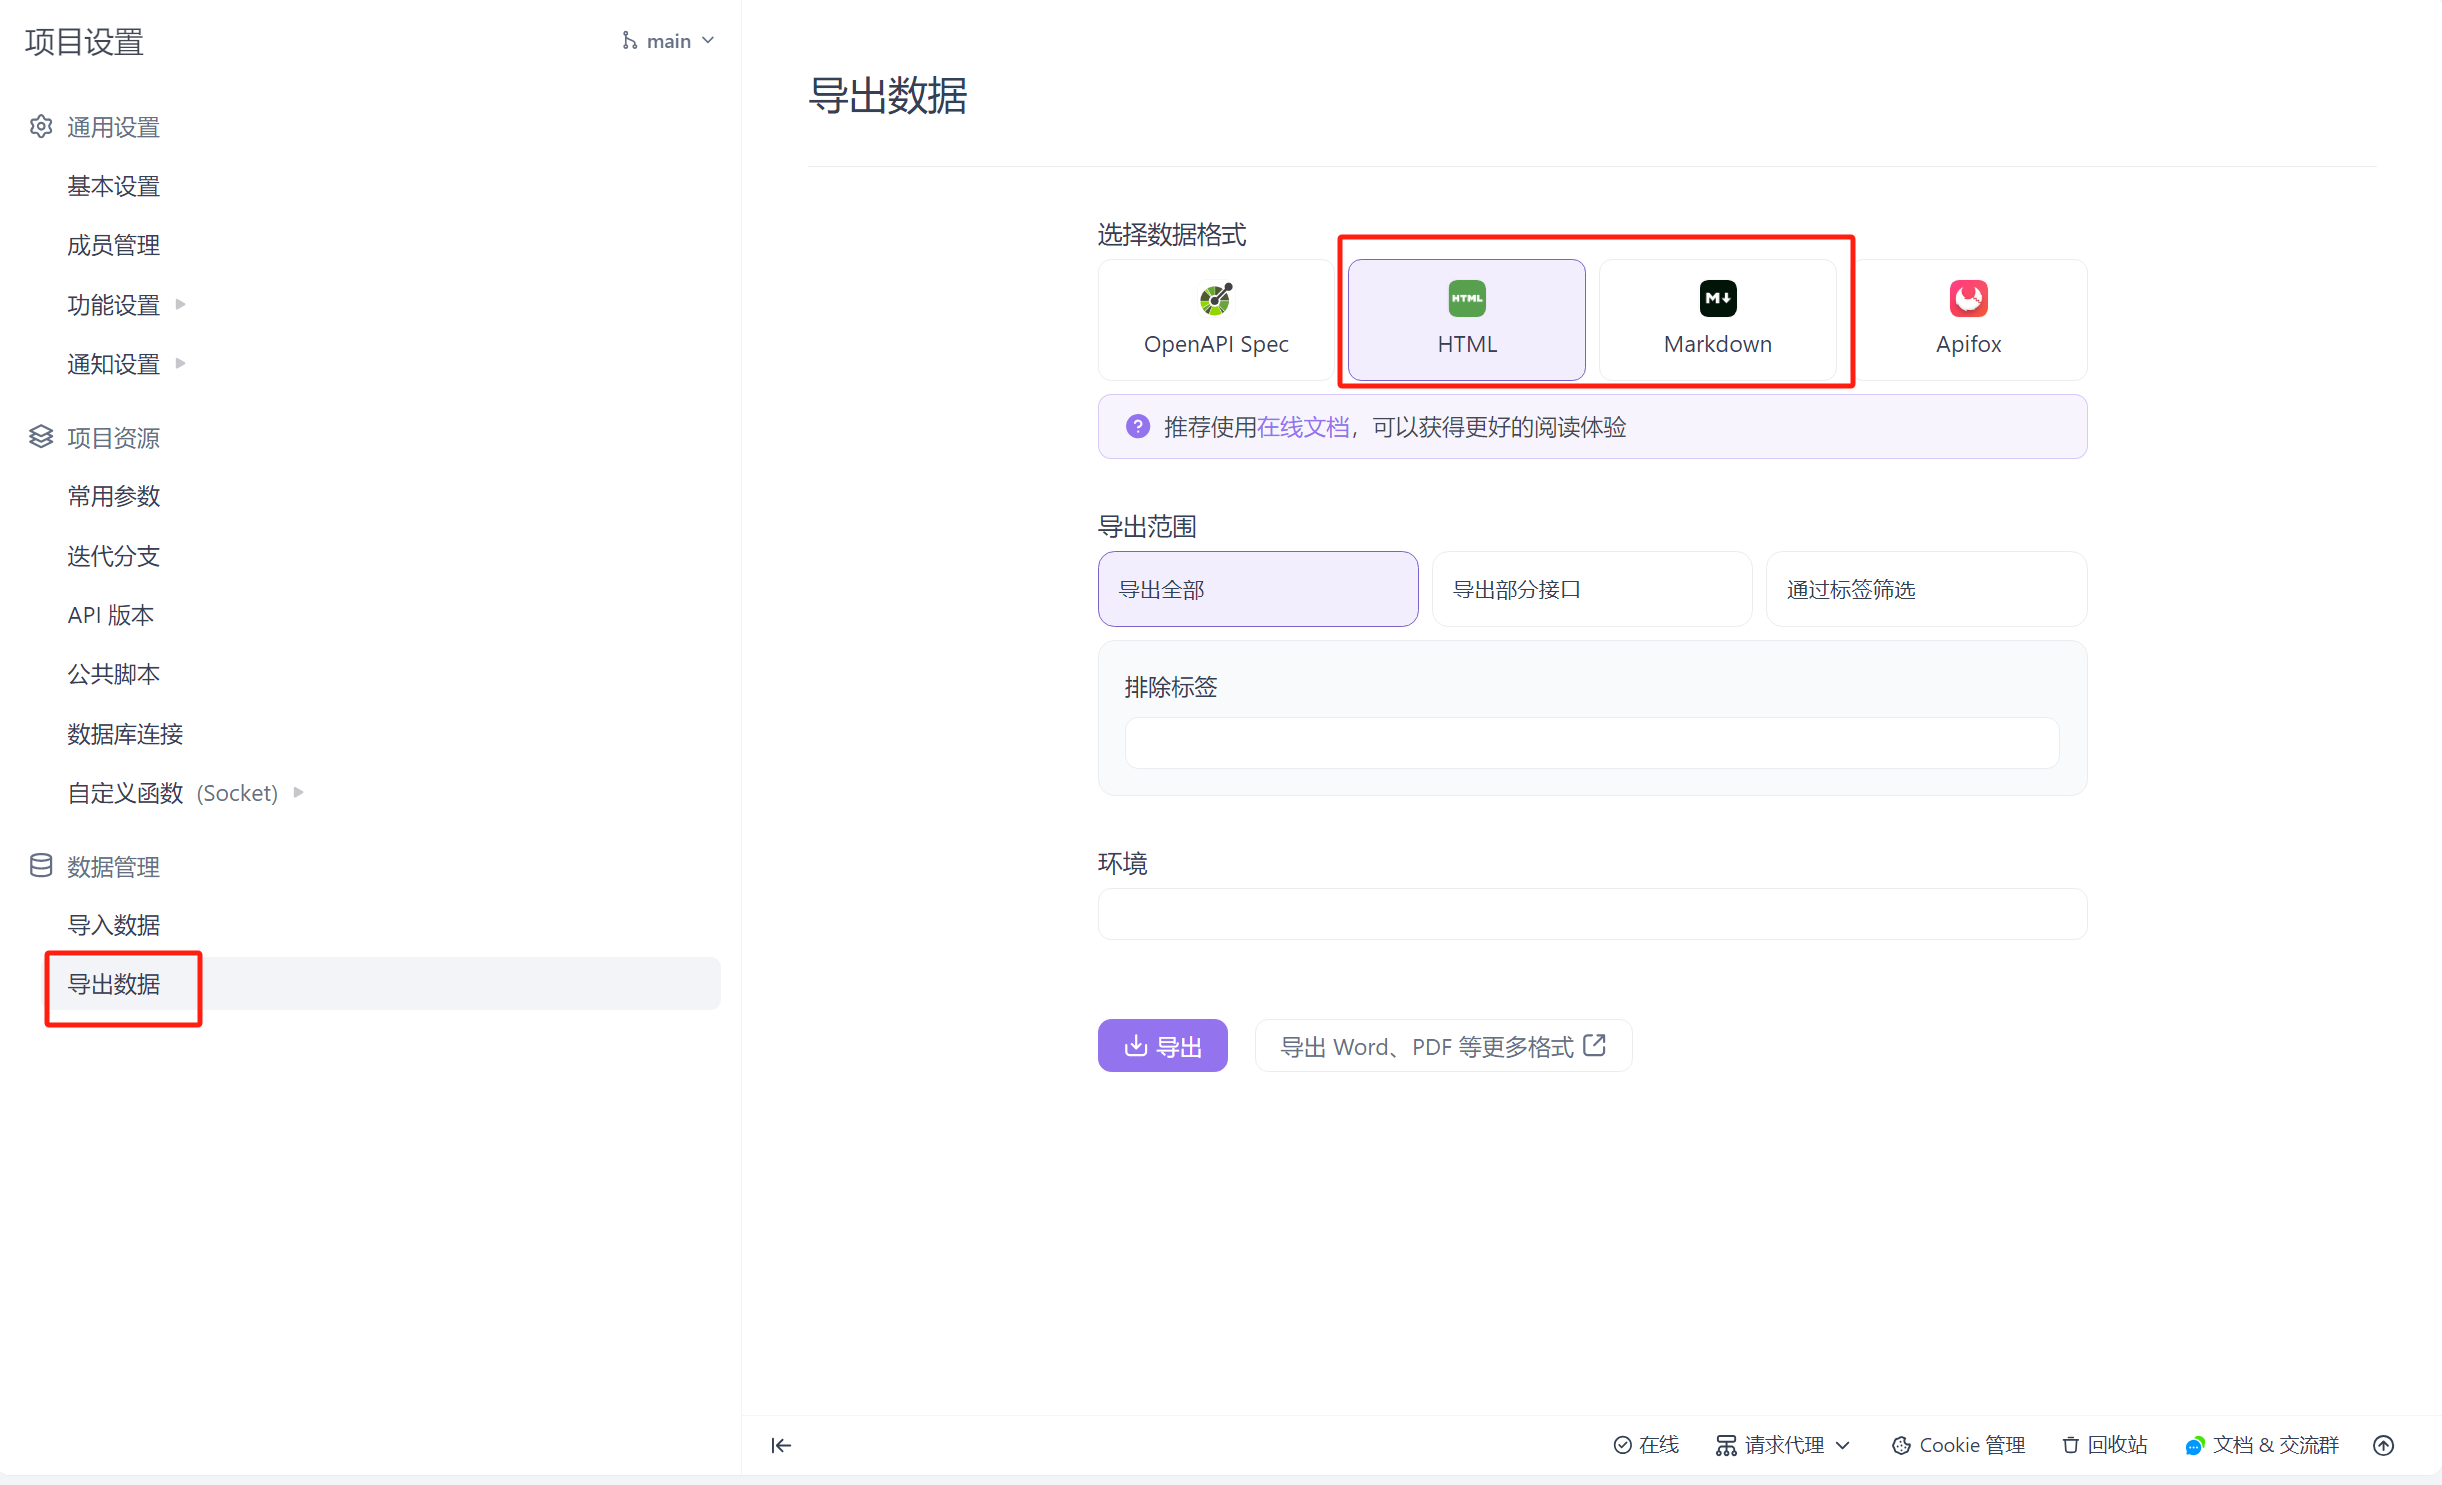Click the purple 导出 button
The image size is (2442, 1485).
[1162, 1046]
